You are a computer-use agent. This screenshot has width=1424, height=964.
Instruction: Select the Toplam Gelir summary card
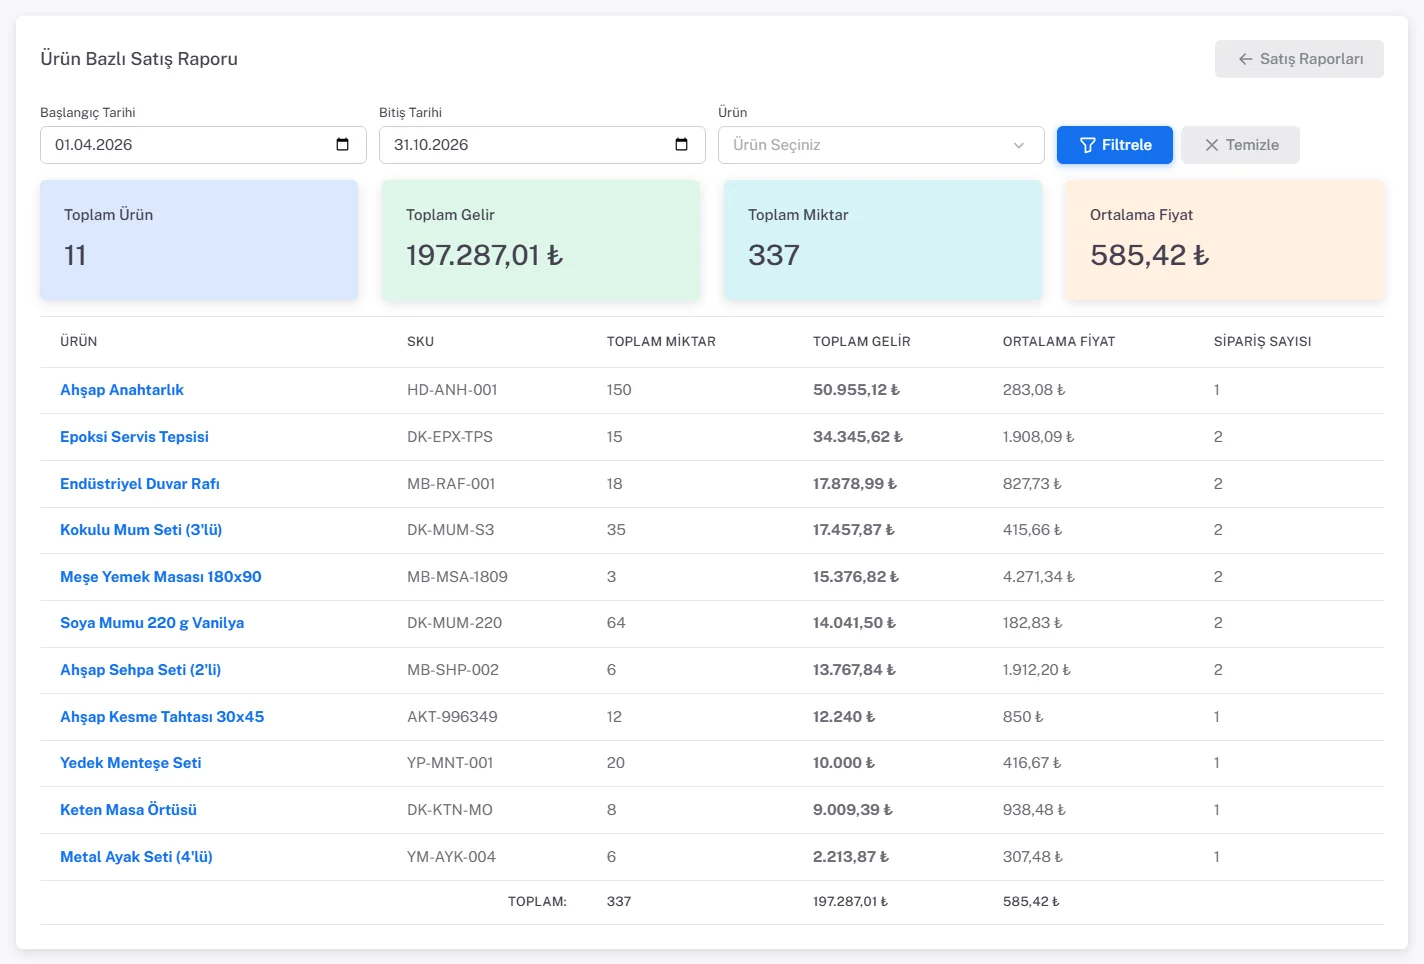[541, 240]
